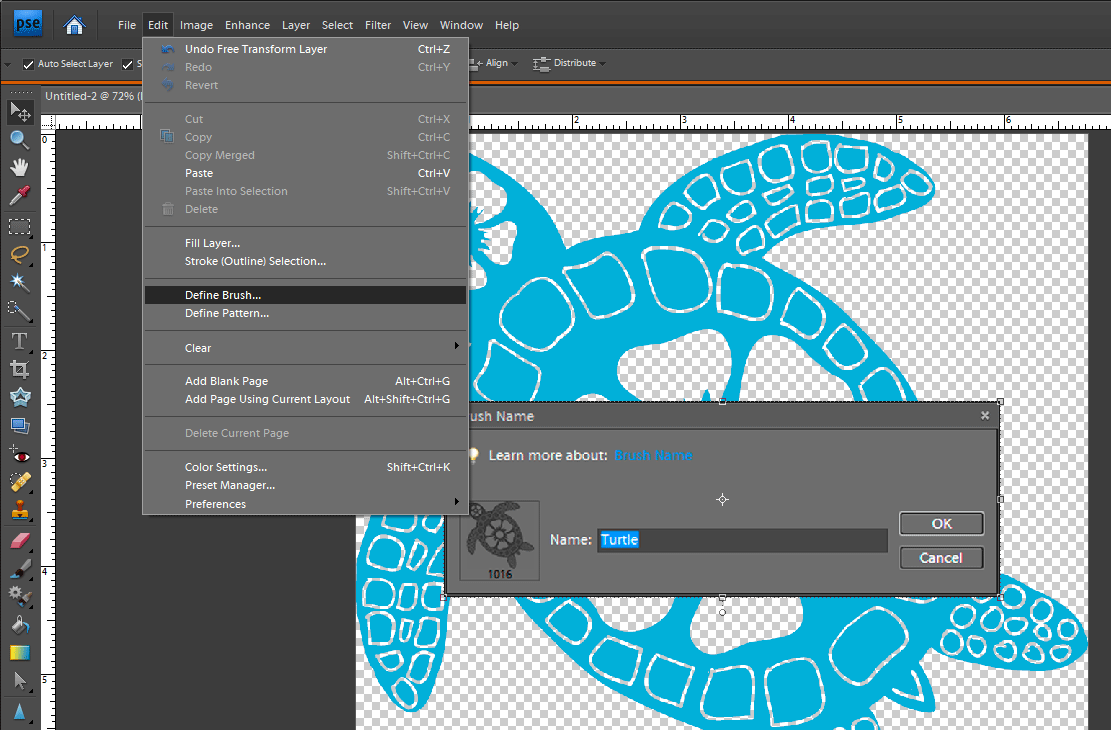This screenshot has width=1111, height=730.
Task: Click the Home icon in the header
Action: coord(73,25)
